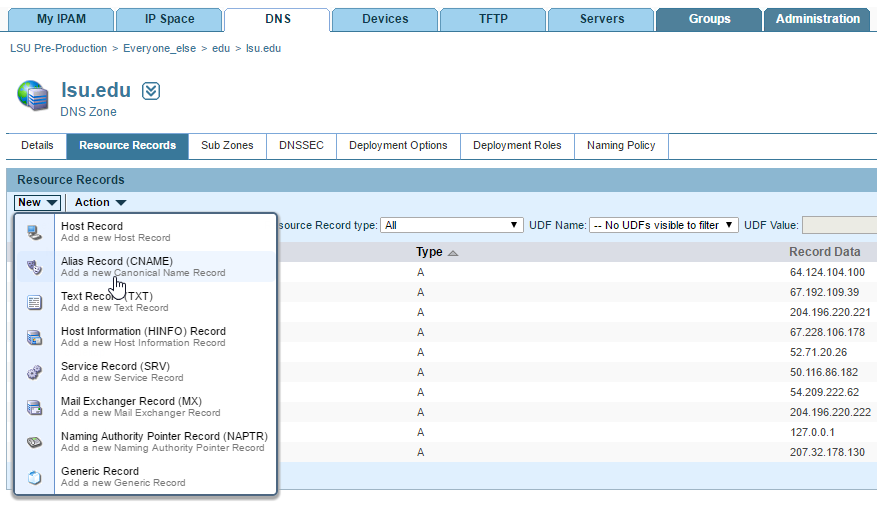Choose Host Record from the New menu
This screenshot has width=877, height=509.
[145, 232]
